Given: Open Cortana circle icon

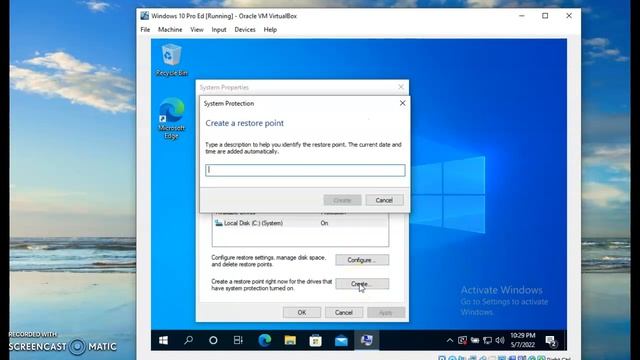Looking at the screenshot, I should tap(213, 340).
